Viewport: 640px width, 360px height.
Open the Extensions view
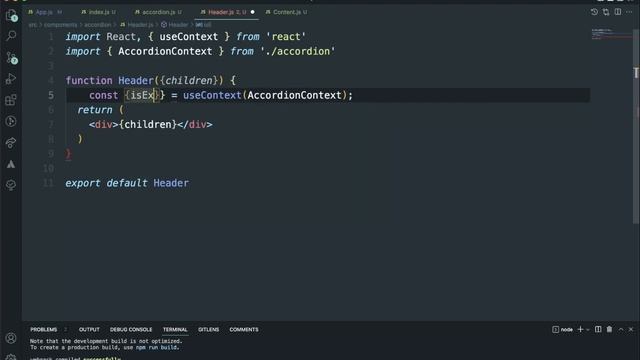pos(11,100)
